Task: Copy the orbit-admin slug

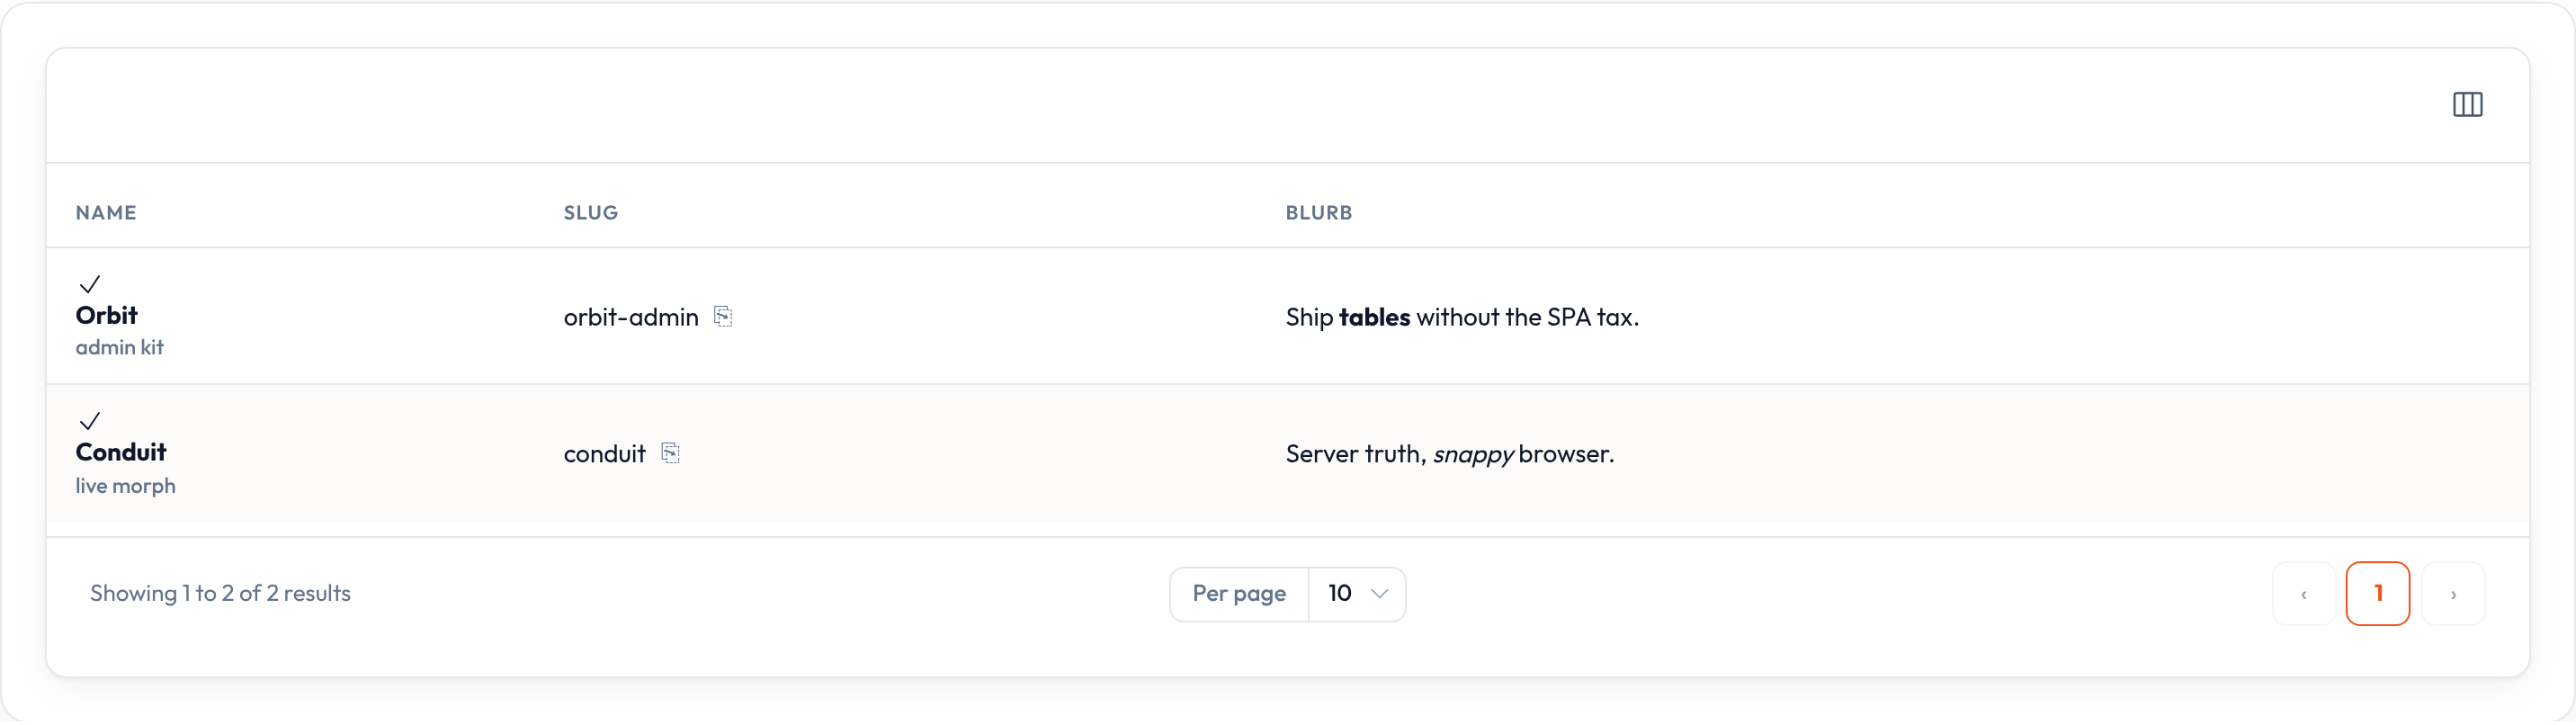Action: point(723,317)
